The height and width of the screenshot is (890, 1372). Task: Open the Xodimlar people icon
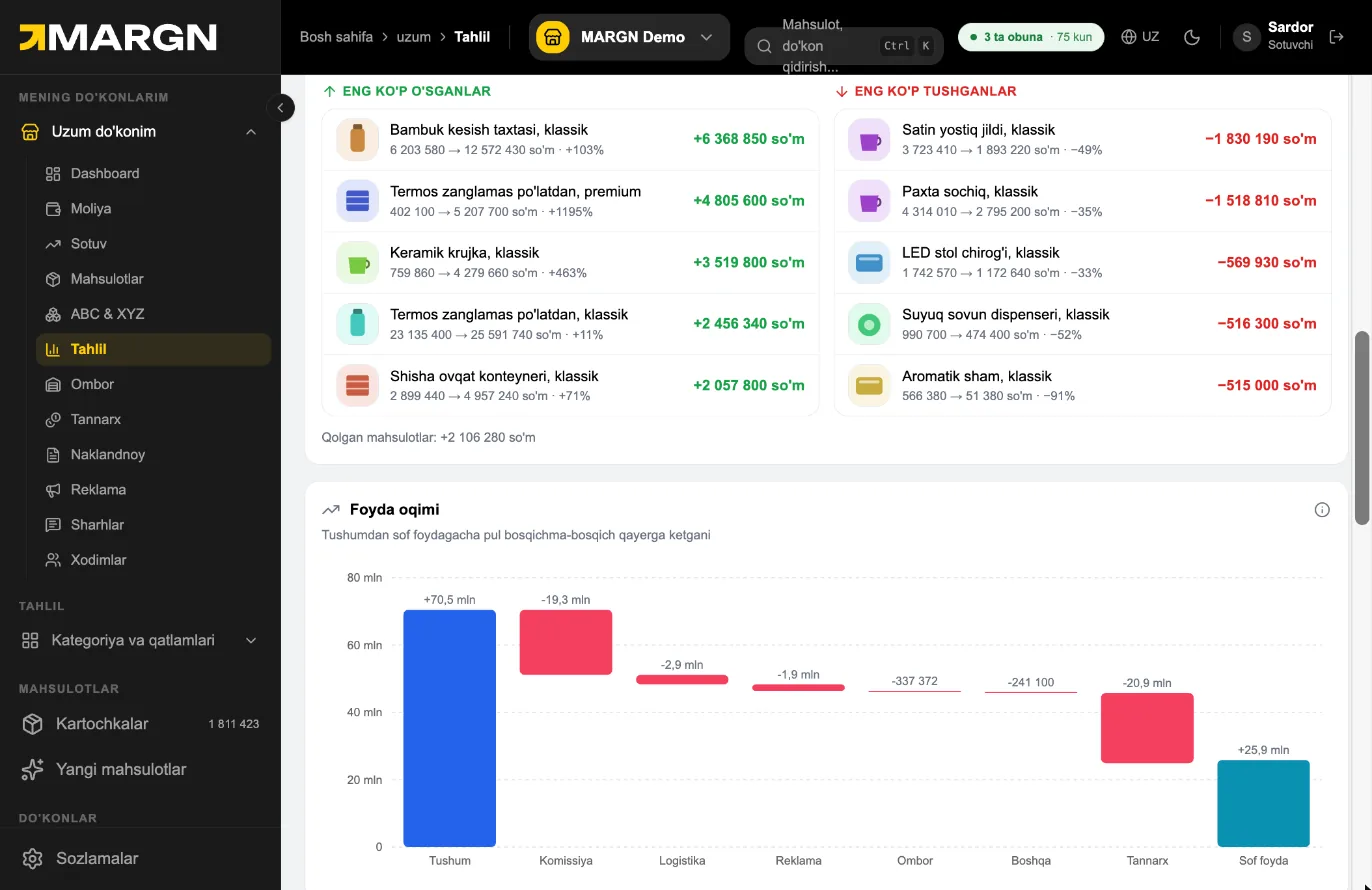click(x=53, y=560)
